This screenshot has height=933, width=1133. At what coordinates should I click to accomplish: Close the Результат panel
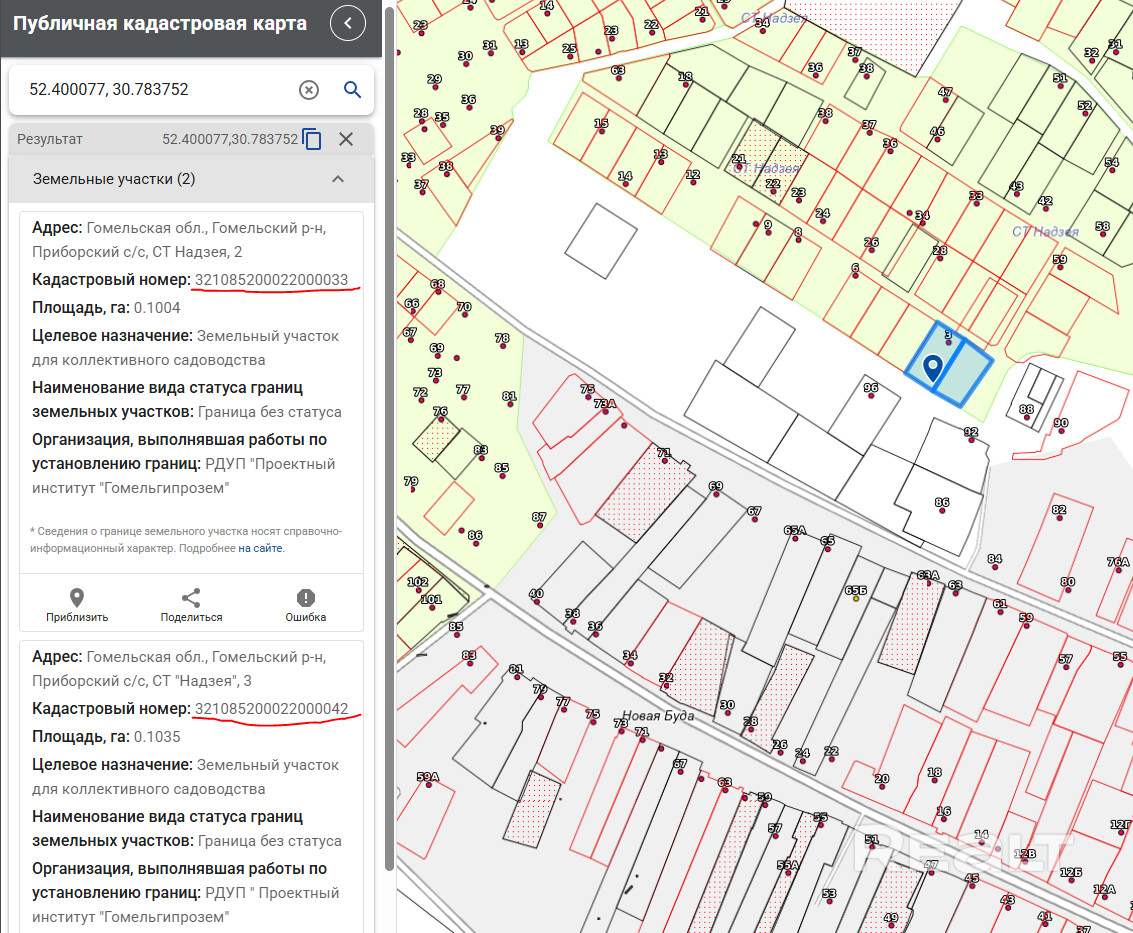(346, 139)
